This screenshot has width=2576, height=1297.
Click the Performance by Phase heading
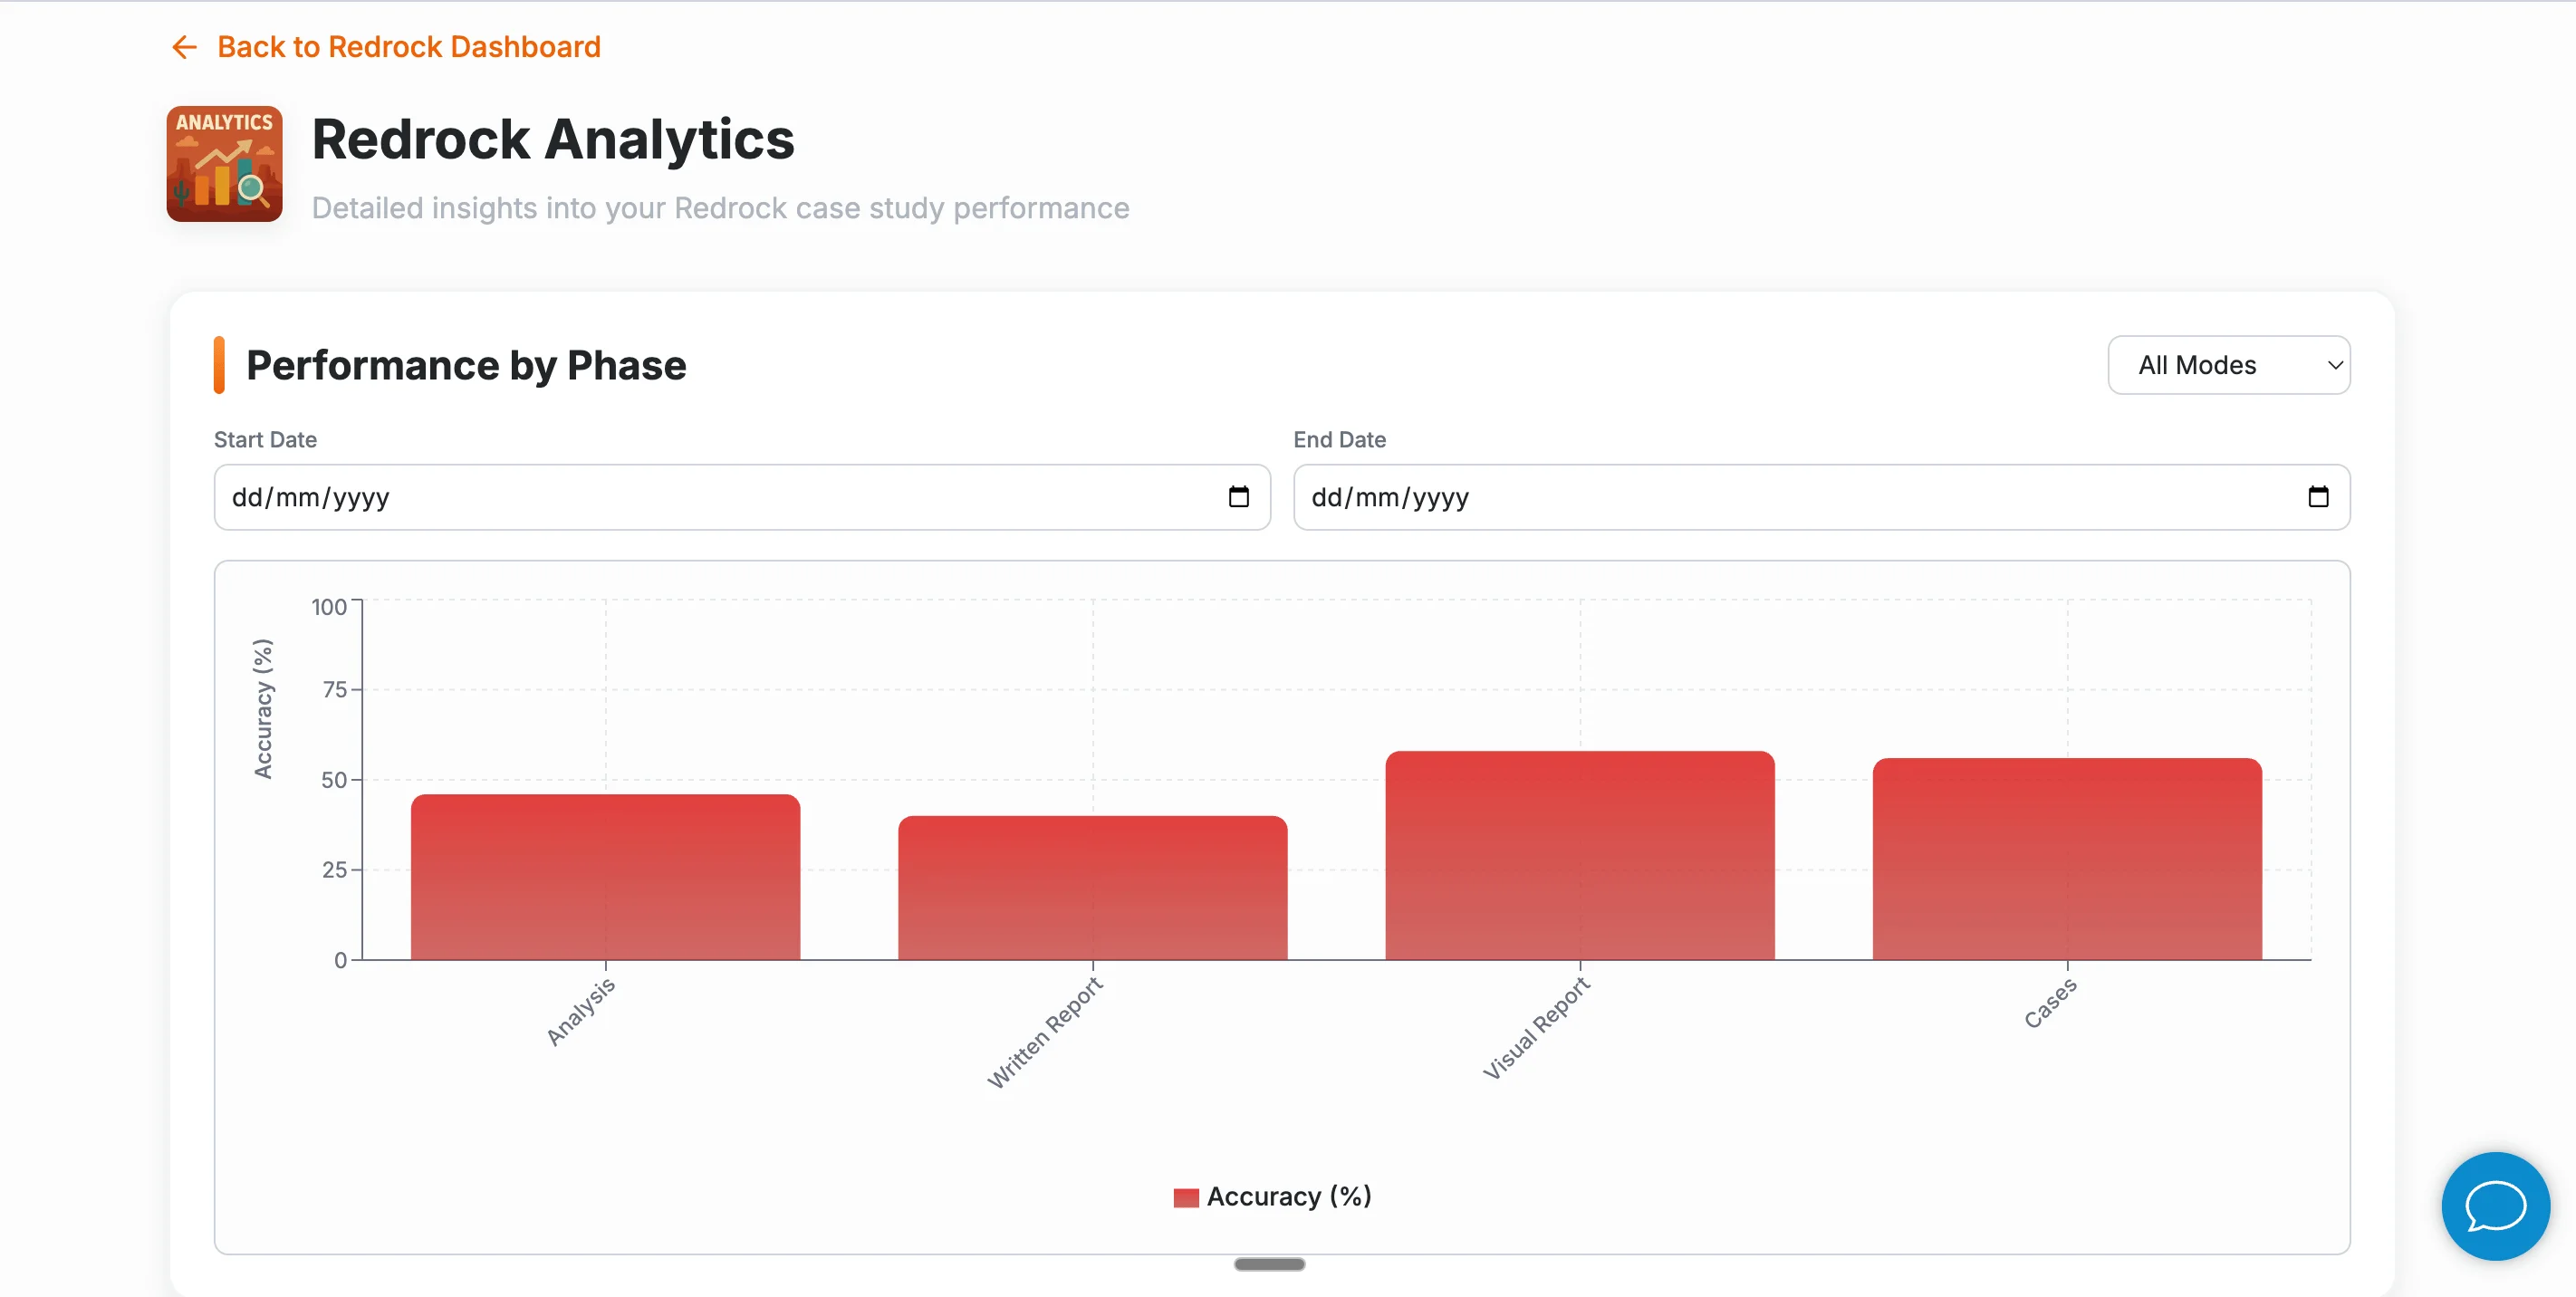tap(465, 365)
